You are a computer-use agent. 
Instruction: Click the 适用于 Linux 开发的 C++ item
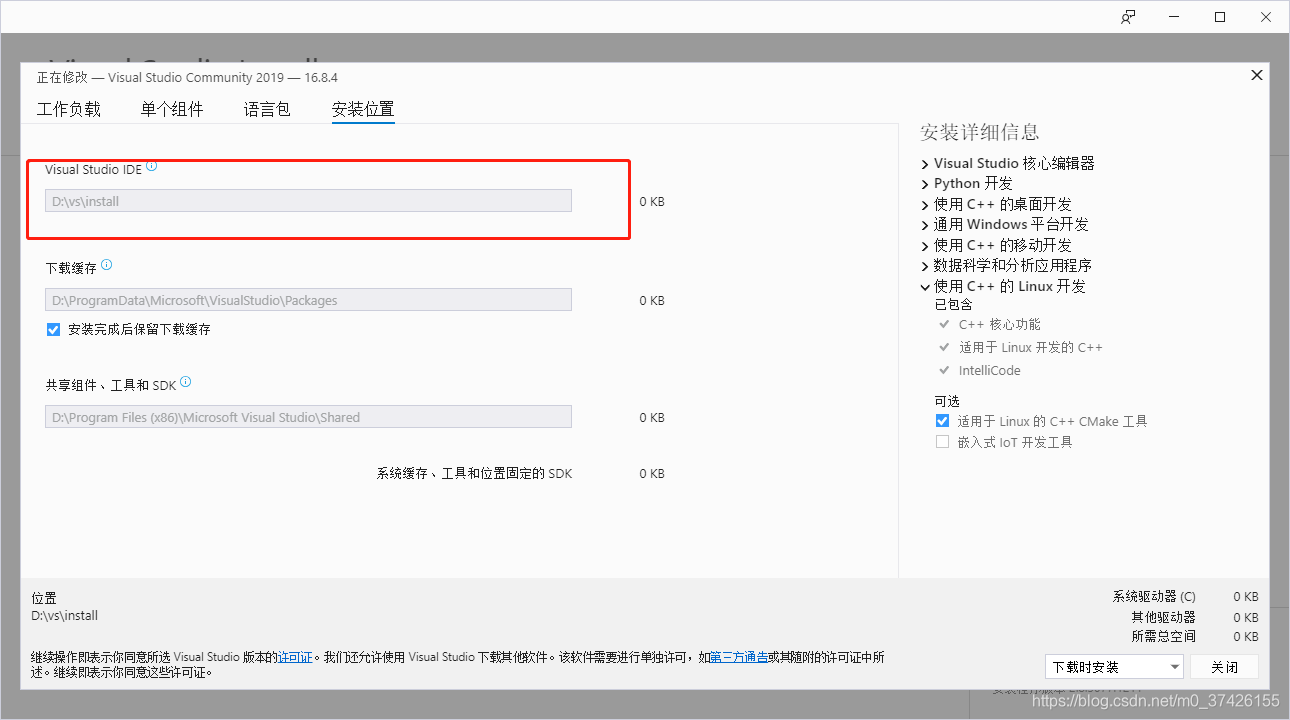[1030, 347]
